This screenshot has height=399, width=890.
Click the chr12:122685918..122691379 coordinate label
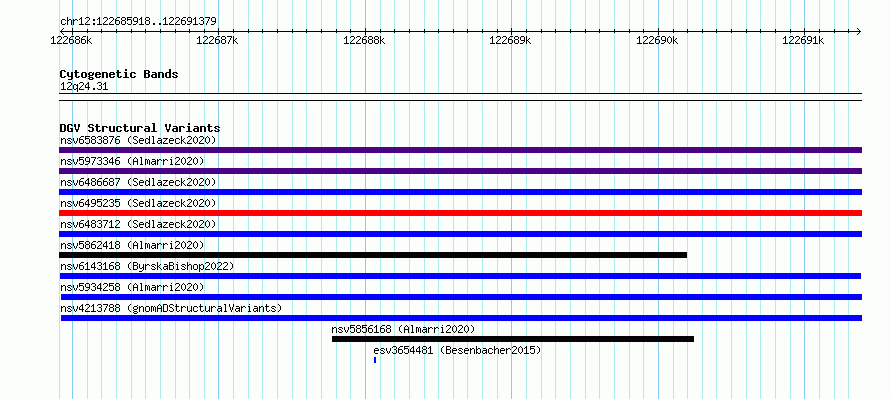pos(138,22)
